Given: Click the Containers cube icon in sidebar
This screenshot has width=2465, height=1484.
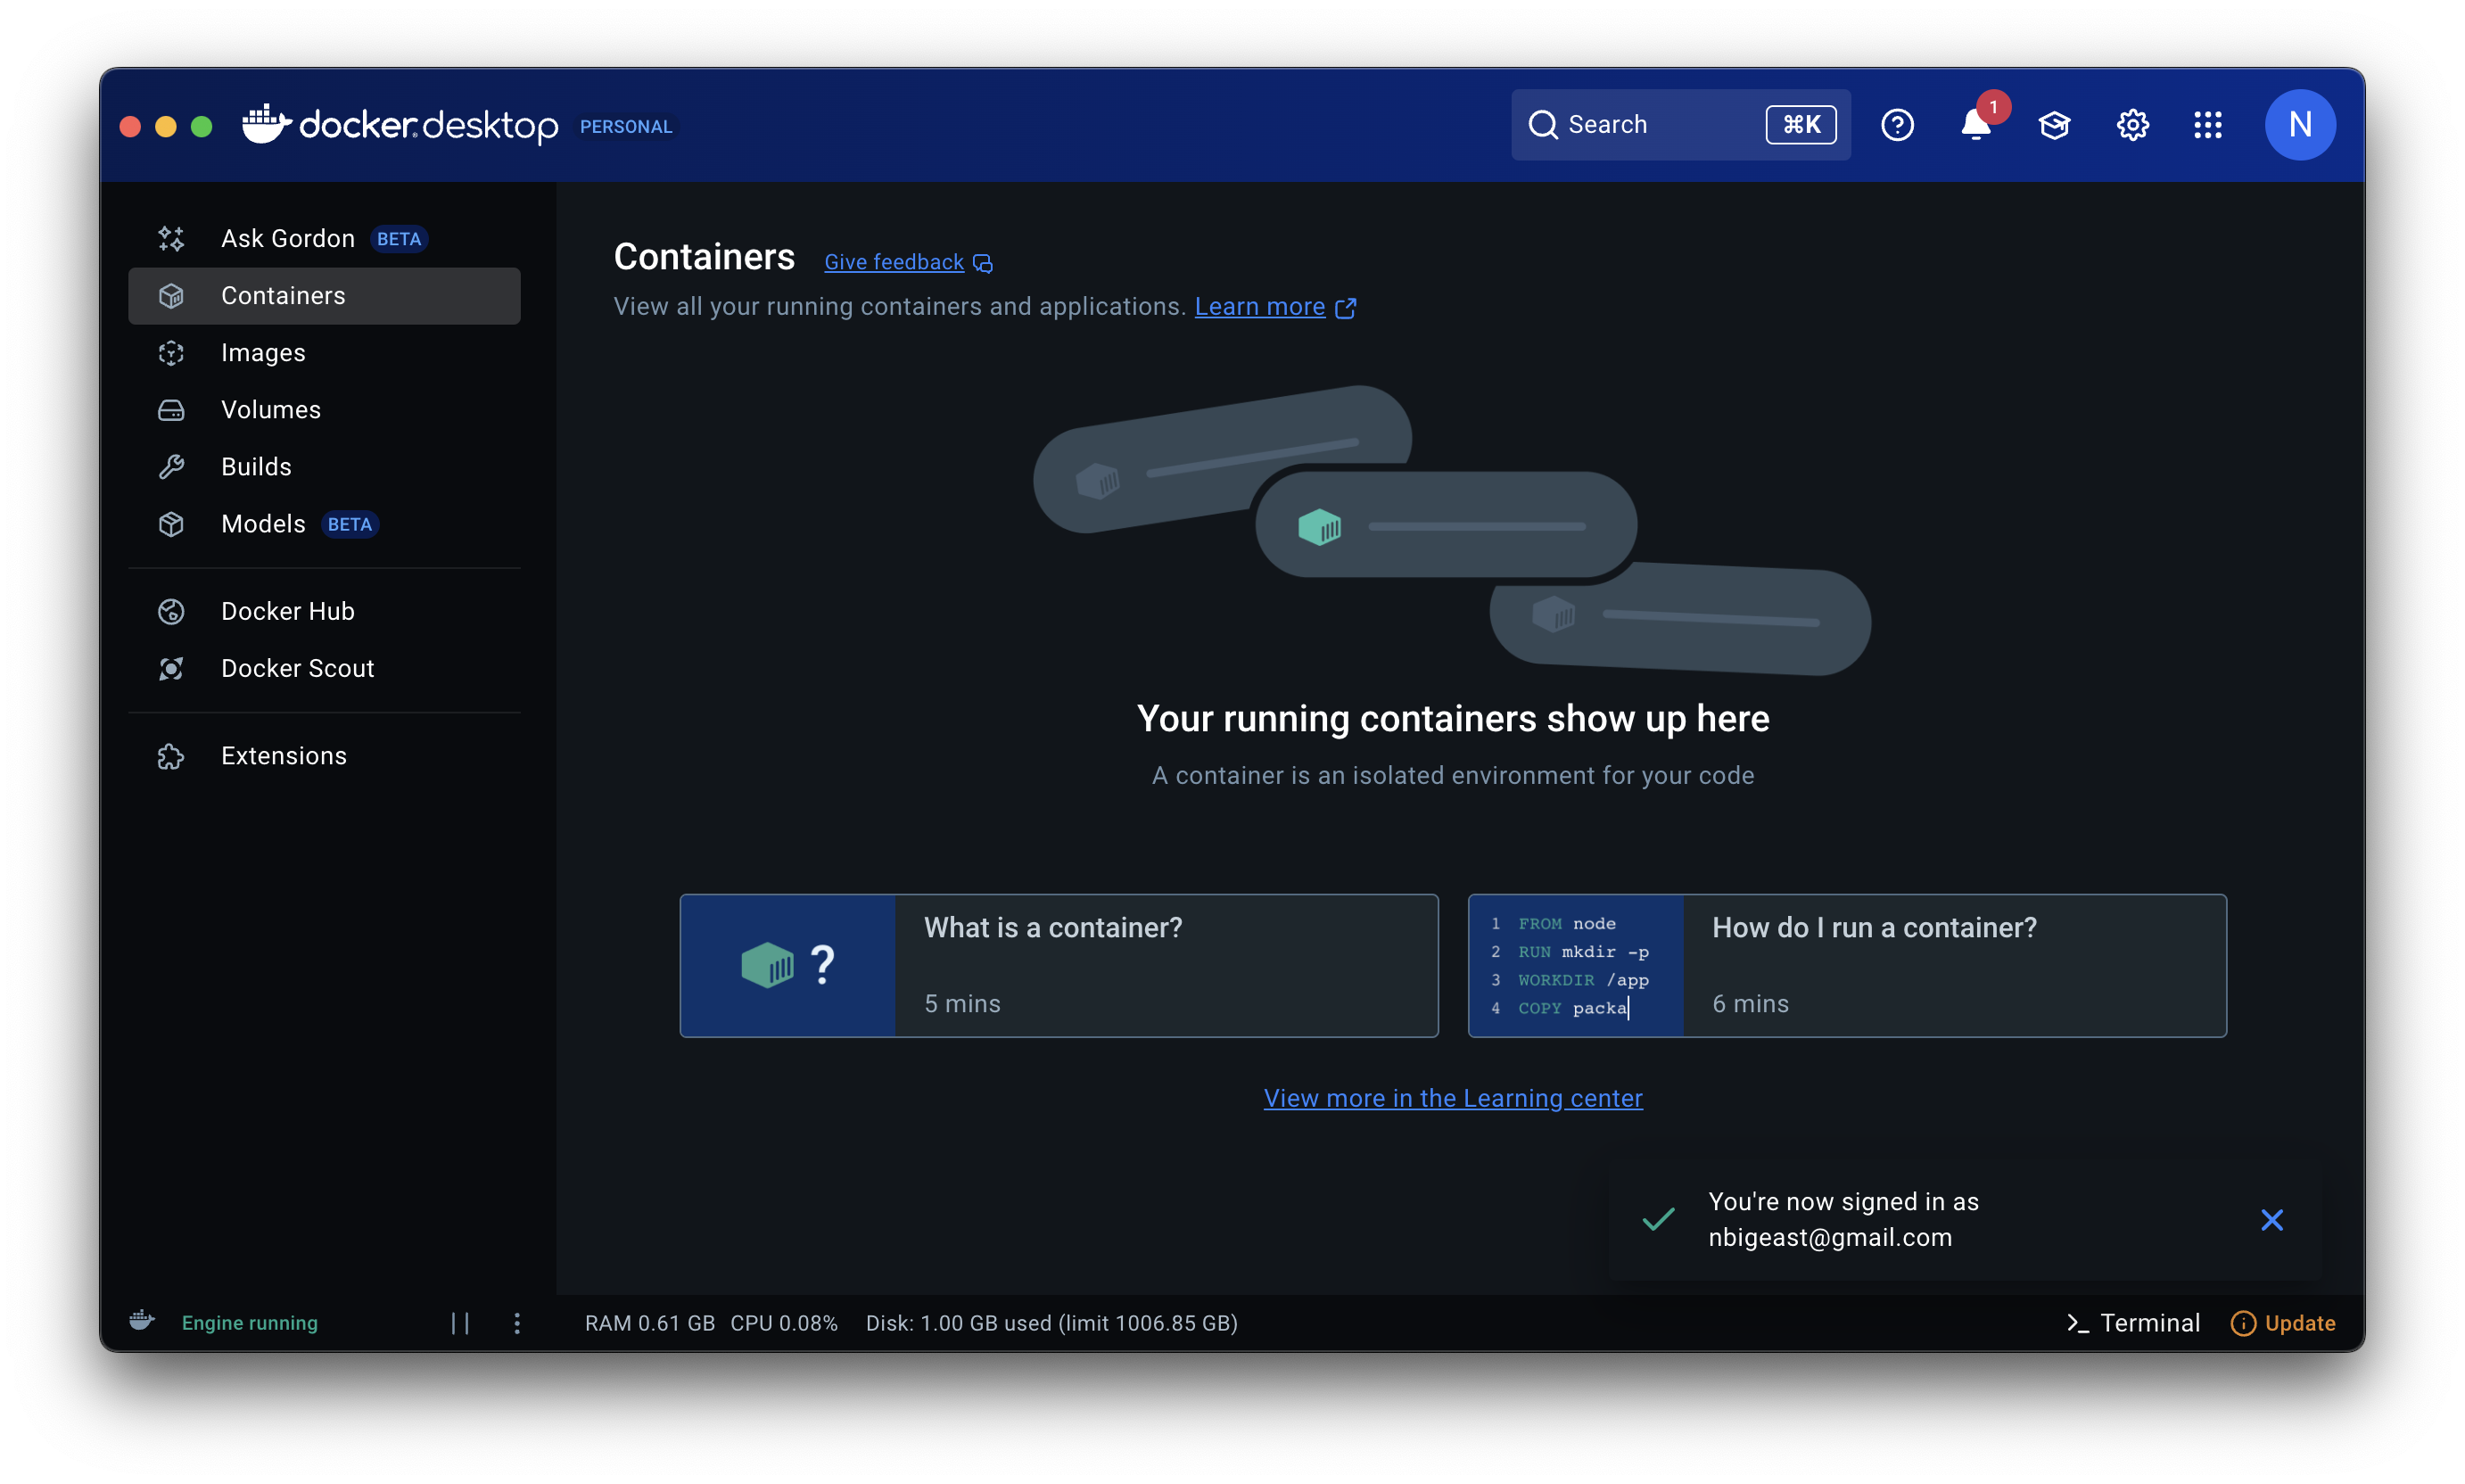Looking at the screenshot, I should click(x=171, y=295).
